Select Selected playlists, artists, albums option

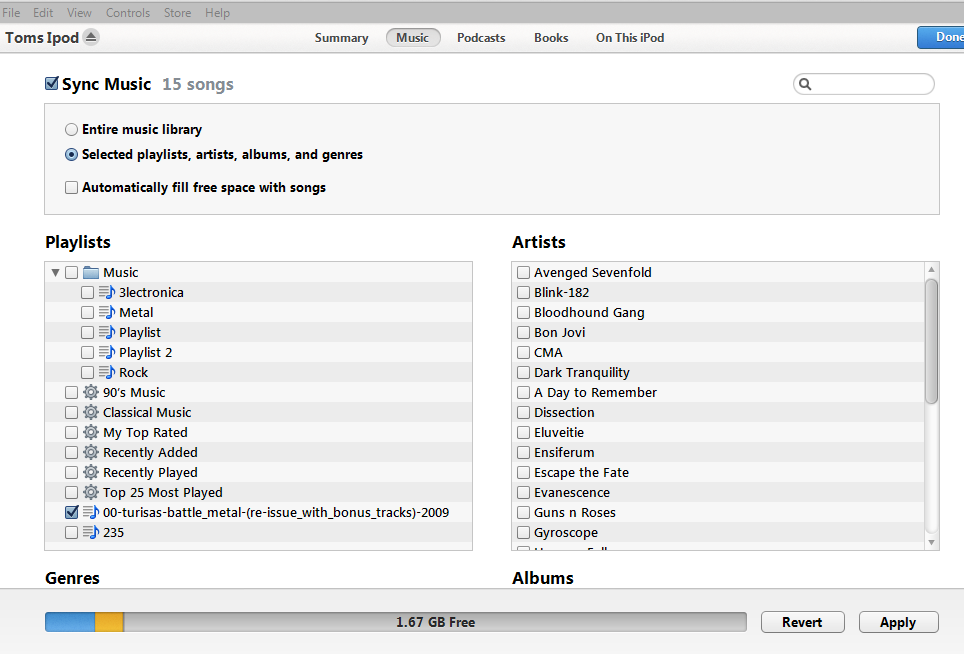(71, 155)
